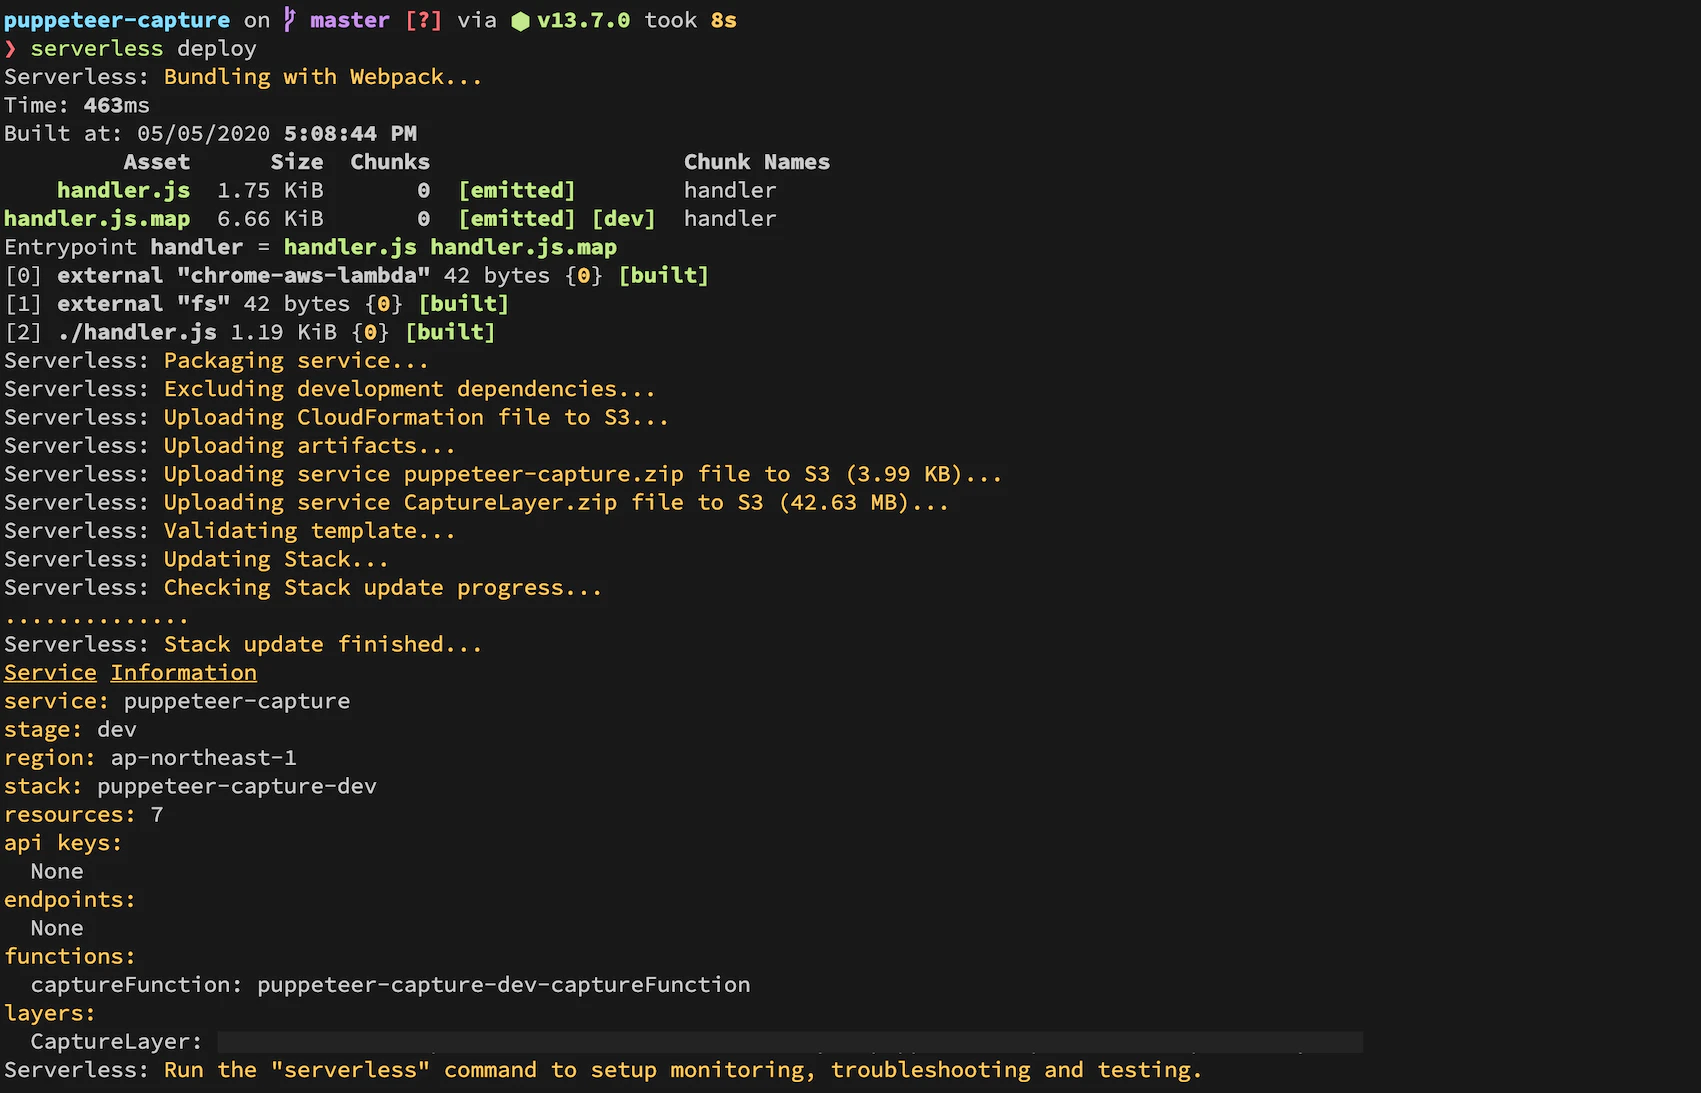Select the puppeteer-capture-dev-captureFunction name
This screenshot has width=1701, height=1093.
click(504, 985)
